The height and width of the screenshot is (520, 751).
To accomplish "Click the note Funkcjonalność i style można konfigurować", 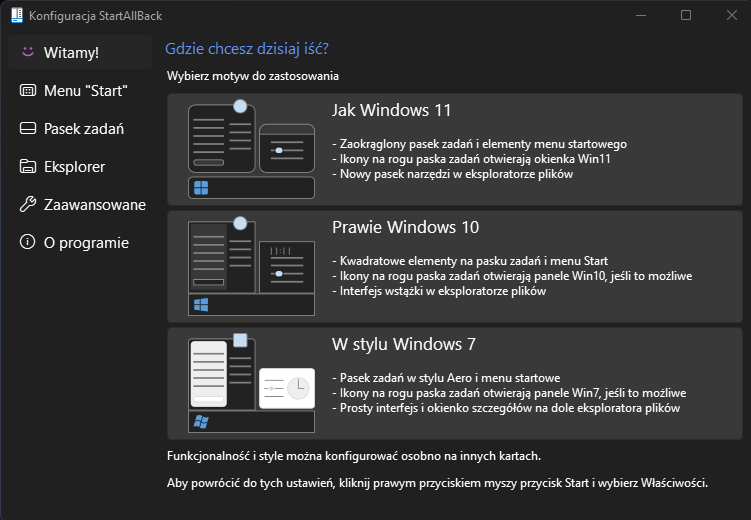I will (x=354, y=456).
